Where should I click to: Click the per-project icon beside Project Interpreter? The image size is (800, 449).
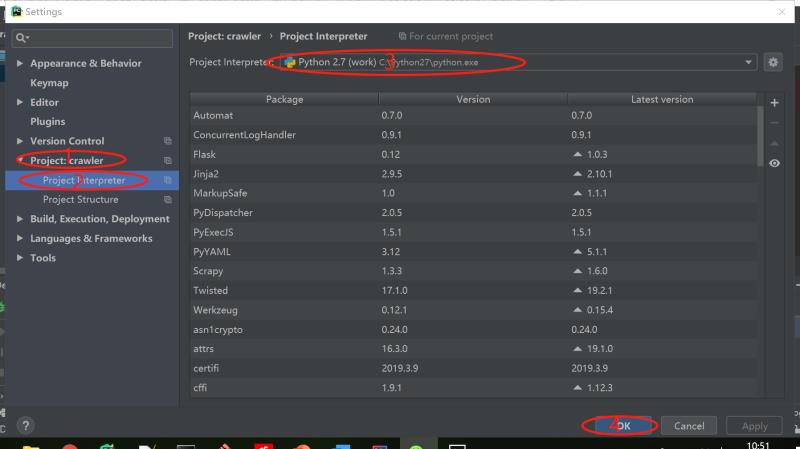click(167, 180)
